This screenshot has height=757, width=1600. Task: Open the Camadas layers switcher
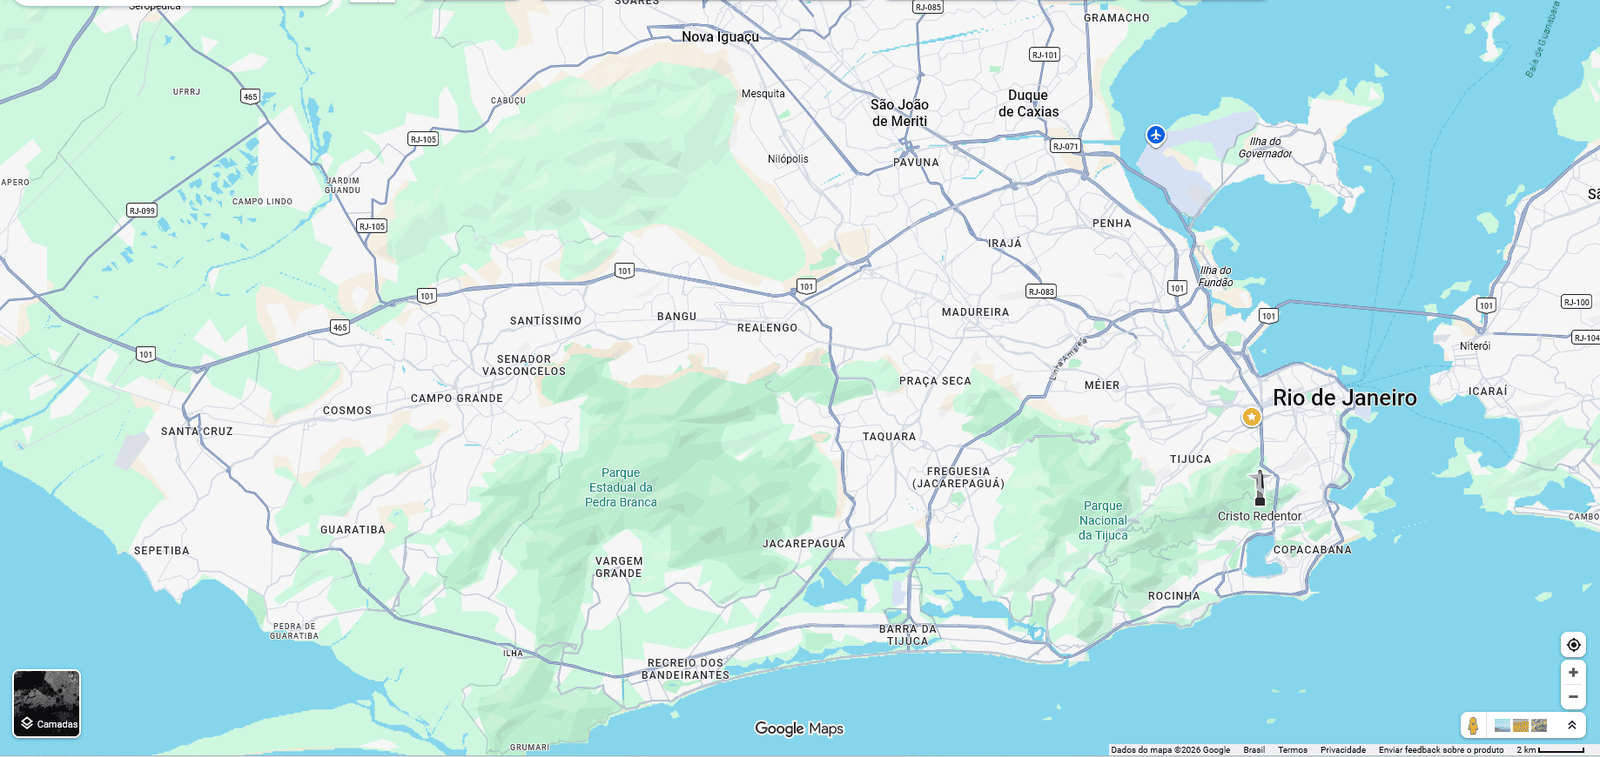46,704
